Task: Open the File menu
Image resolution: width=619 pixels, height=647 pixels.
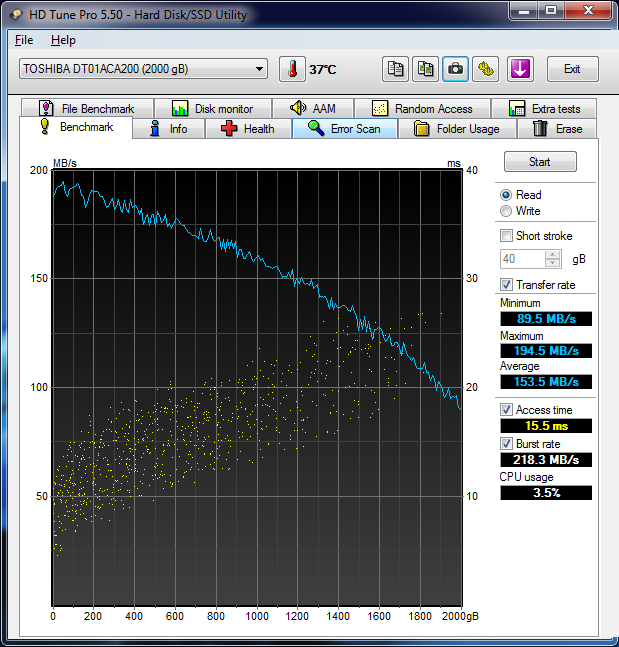Action: [24, 40]
